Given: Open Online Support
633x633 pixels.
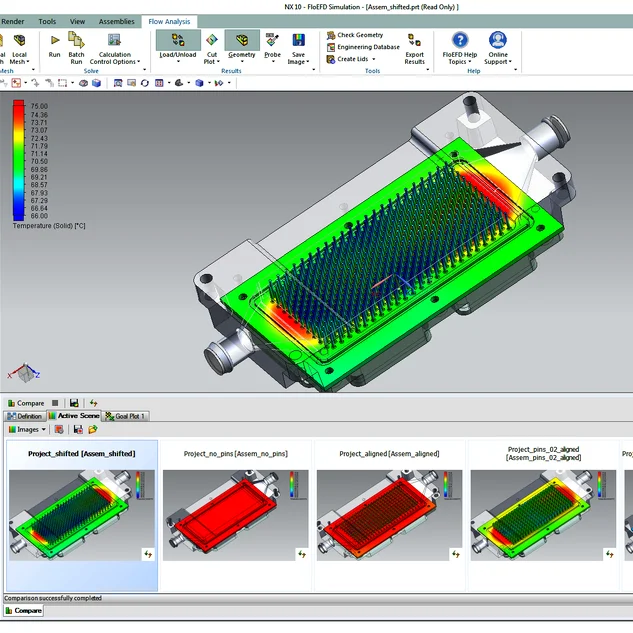Looking at the screenshot, I should coord(498,48).
